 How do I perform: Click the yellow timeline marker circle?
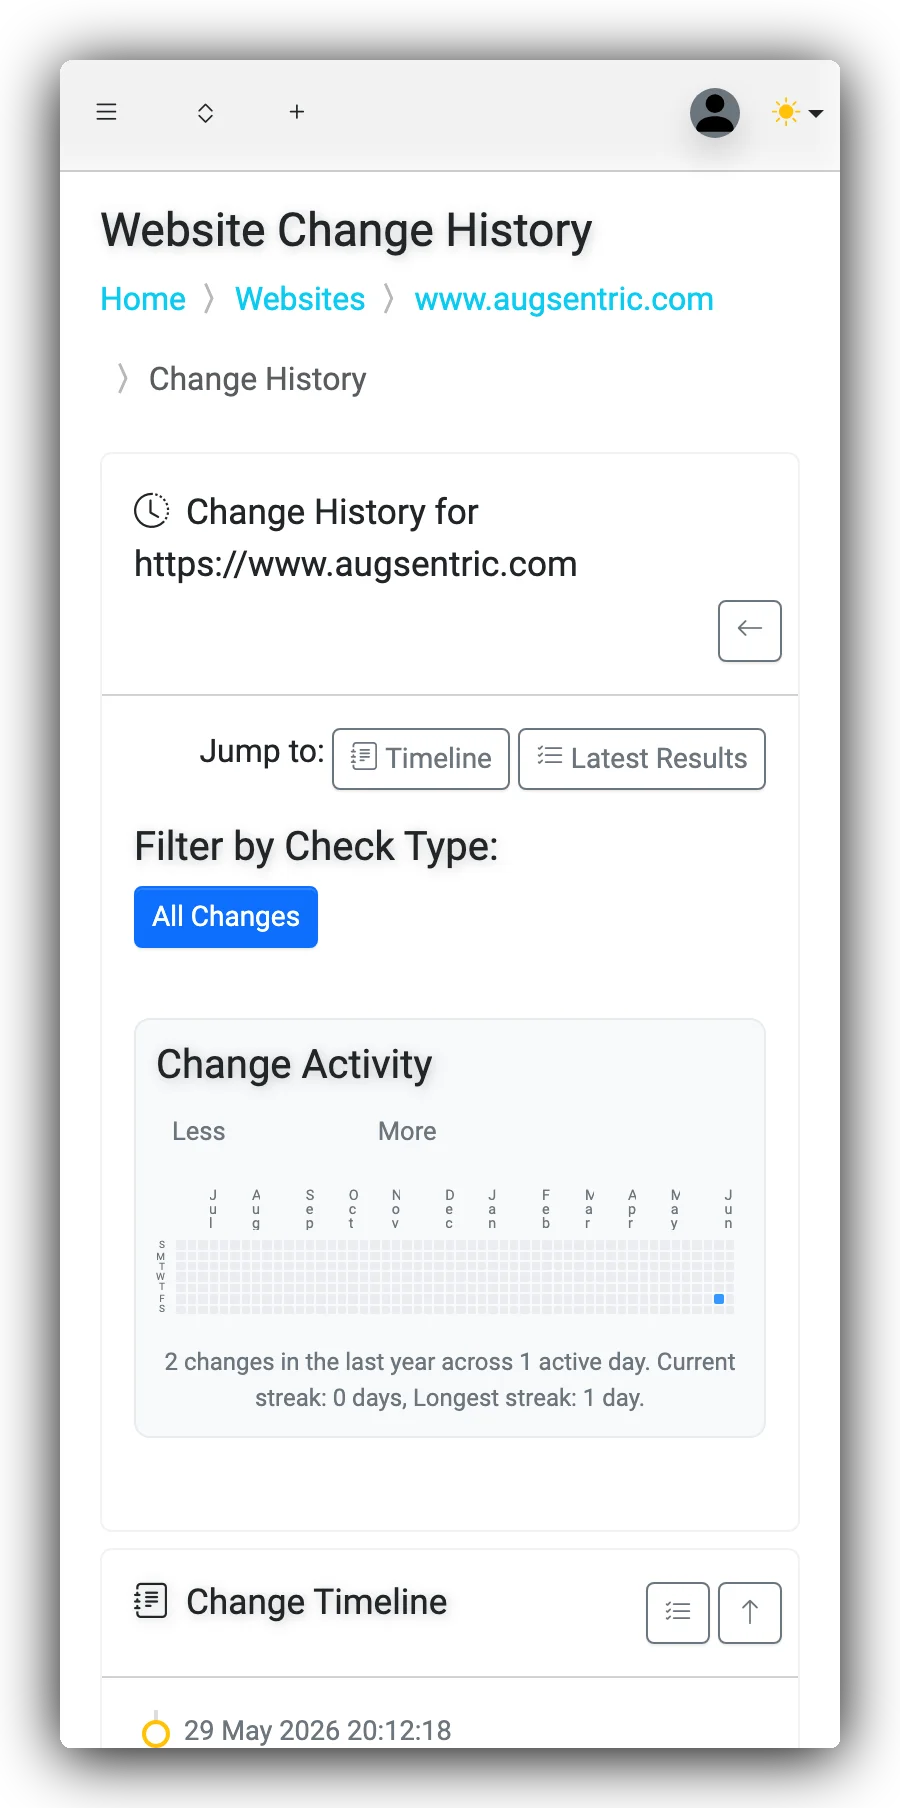pyautogui.click(x=156, y=1732)
